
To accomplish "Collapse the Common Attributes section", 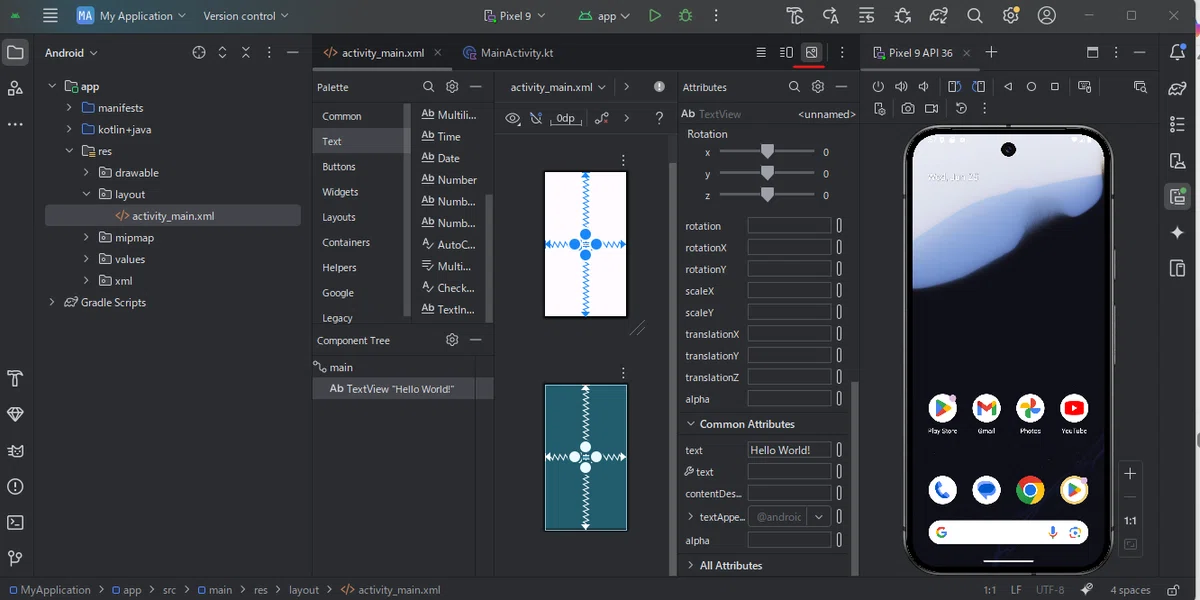I will (x=690, y=424).
